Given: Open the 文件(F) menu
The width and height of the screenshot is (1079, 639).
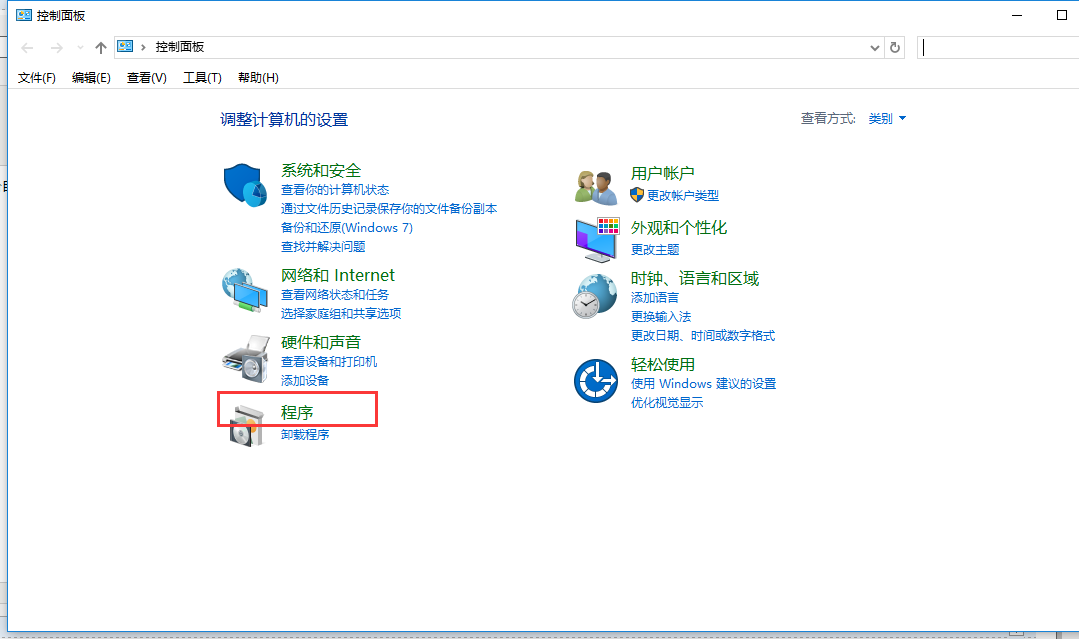Looking at the screenshot, I should 36,78.
